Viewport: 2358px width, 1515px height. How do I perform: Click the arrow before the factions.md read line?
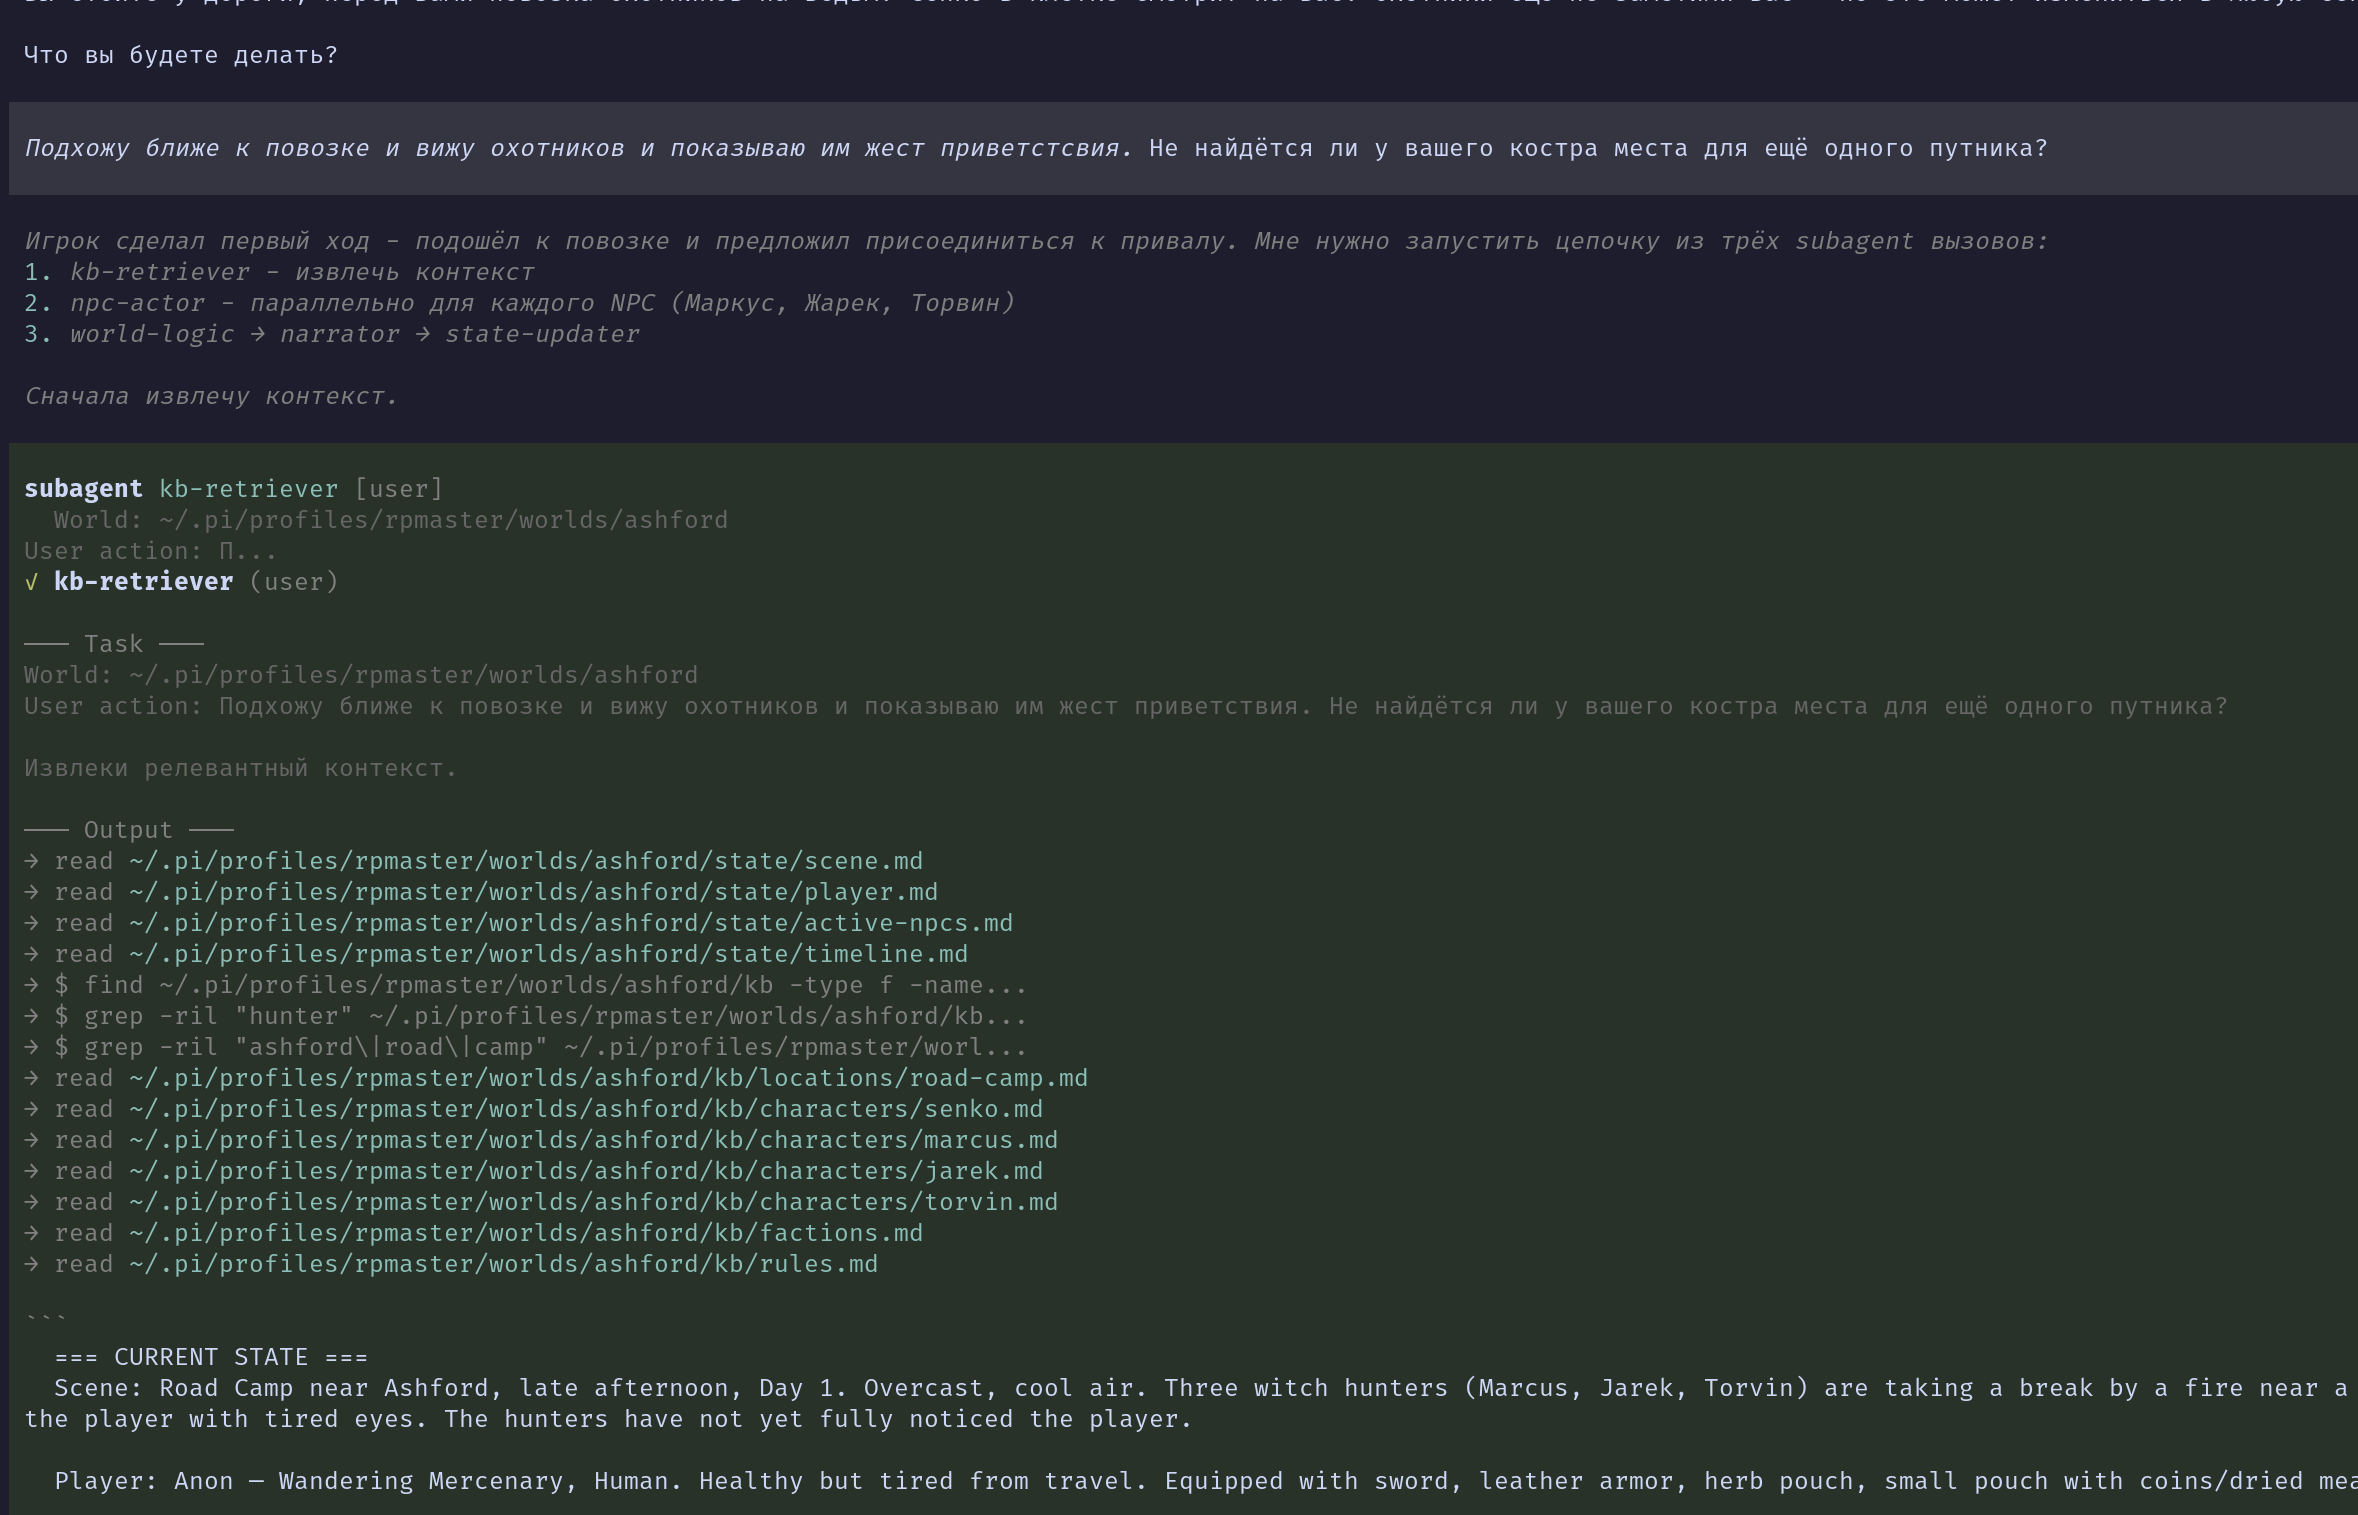(32, 1233)
